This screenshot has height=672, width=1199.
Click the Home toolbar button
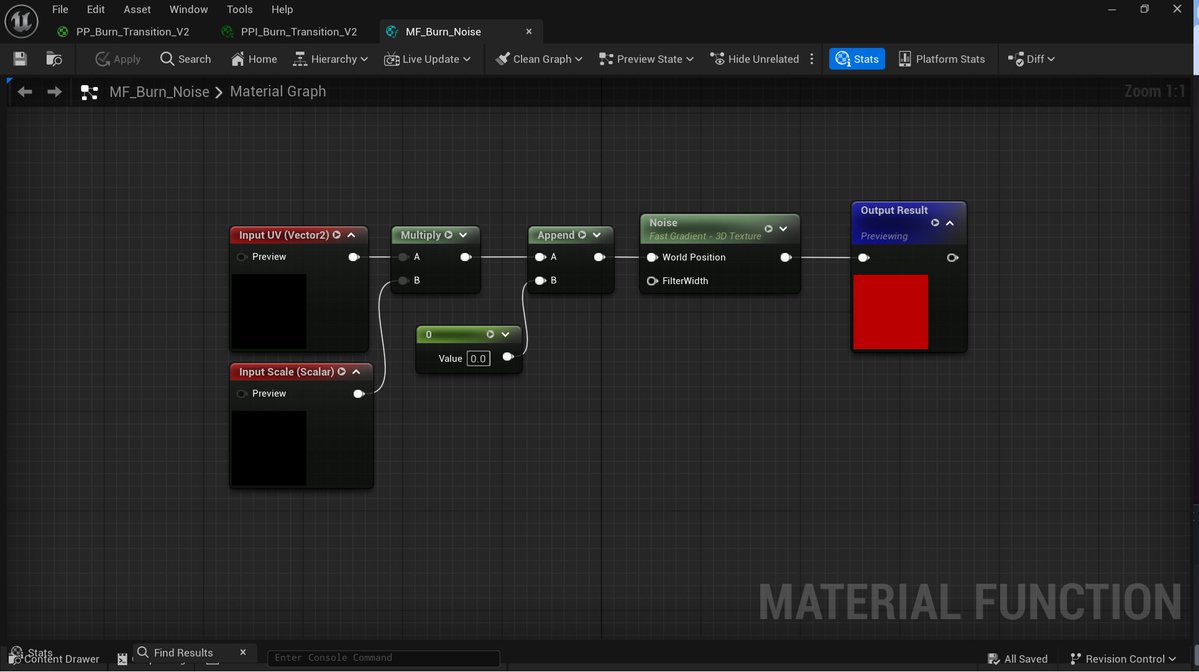[254, 59]
